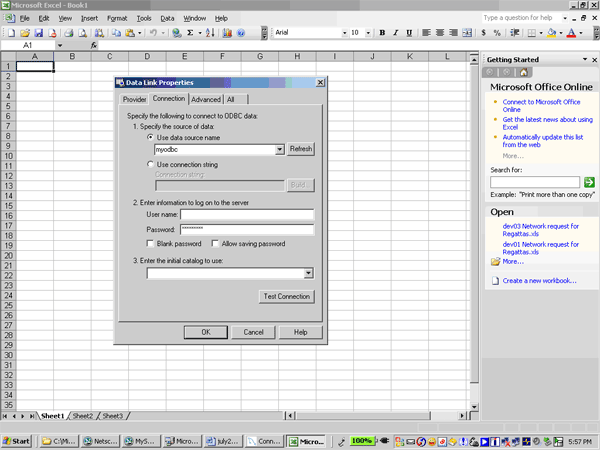Image resolution: width=600 pixels, height=450 pixels.
Task: Click the Fill Color paint bucket
Action: (551, 33)
